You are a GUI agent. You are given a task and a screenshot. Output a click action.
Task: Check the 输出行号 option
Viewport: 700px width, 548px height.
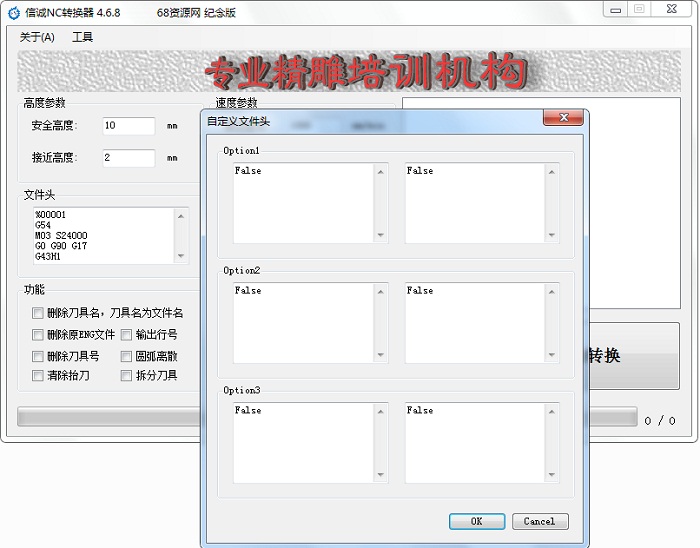click(127, 335)
